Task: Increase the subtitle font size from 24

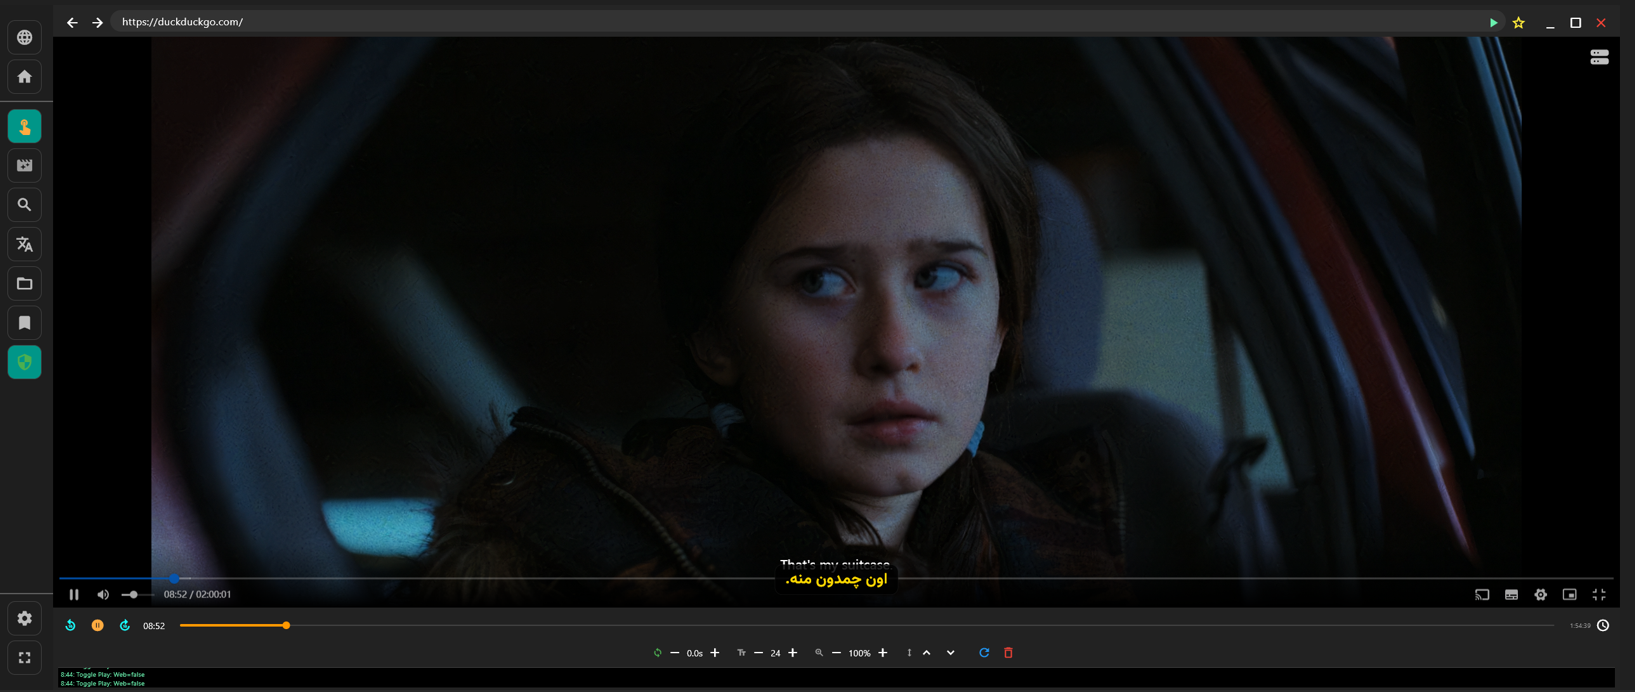Action: (793, 653)
